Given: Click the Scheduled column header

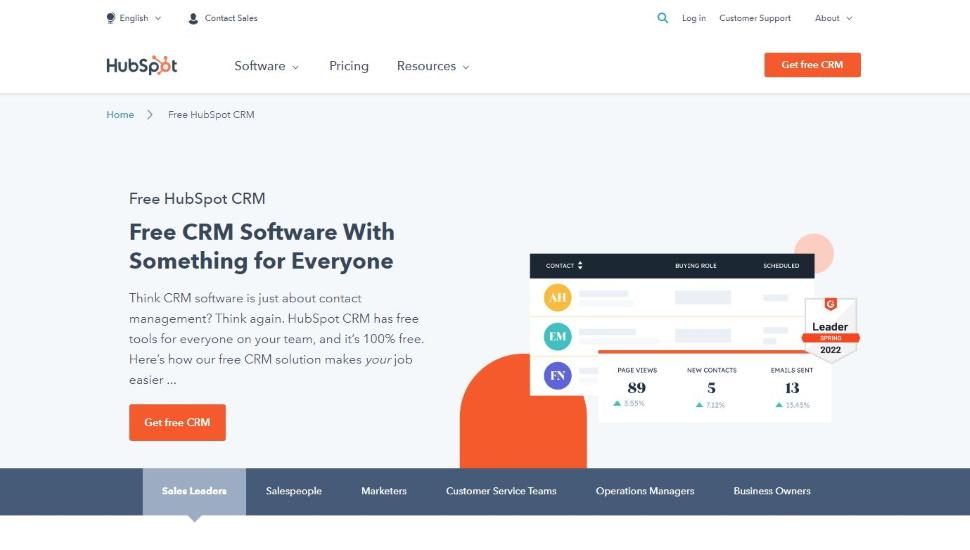Looking at the screenshot, I should point(781,265).
